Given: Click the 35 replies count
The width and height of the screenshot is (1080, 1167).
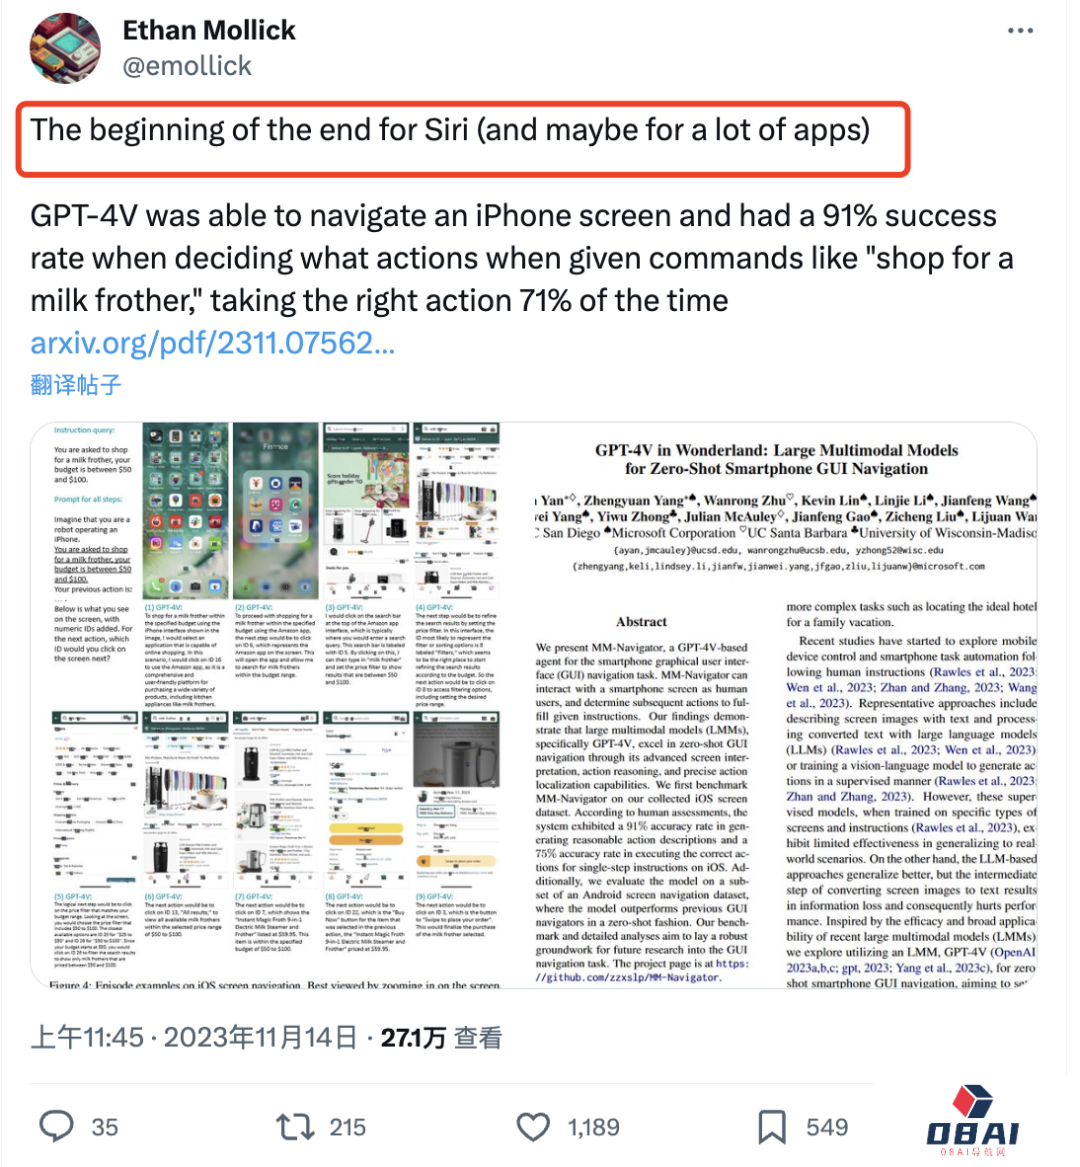Looking at the screenshot, I should pos(104,1127).
